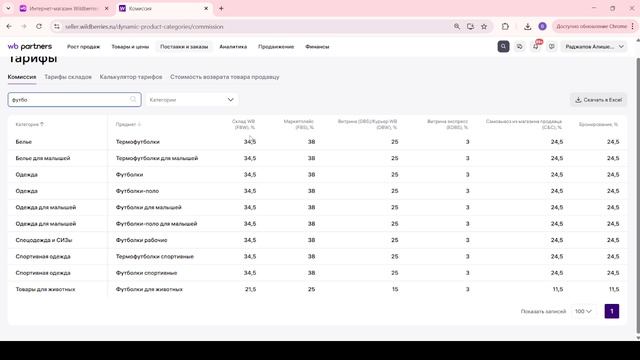Open the records-per-page 100 dropdown

[x=583, y=311]
